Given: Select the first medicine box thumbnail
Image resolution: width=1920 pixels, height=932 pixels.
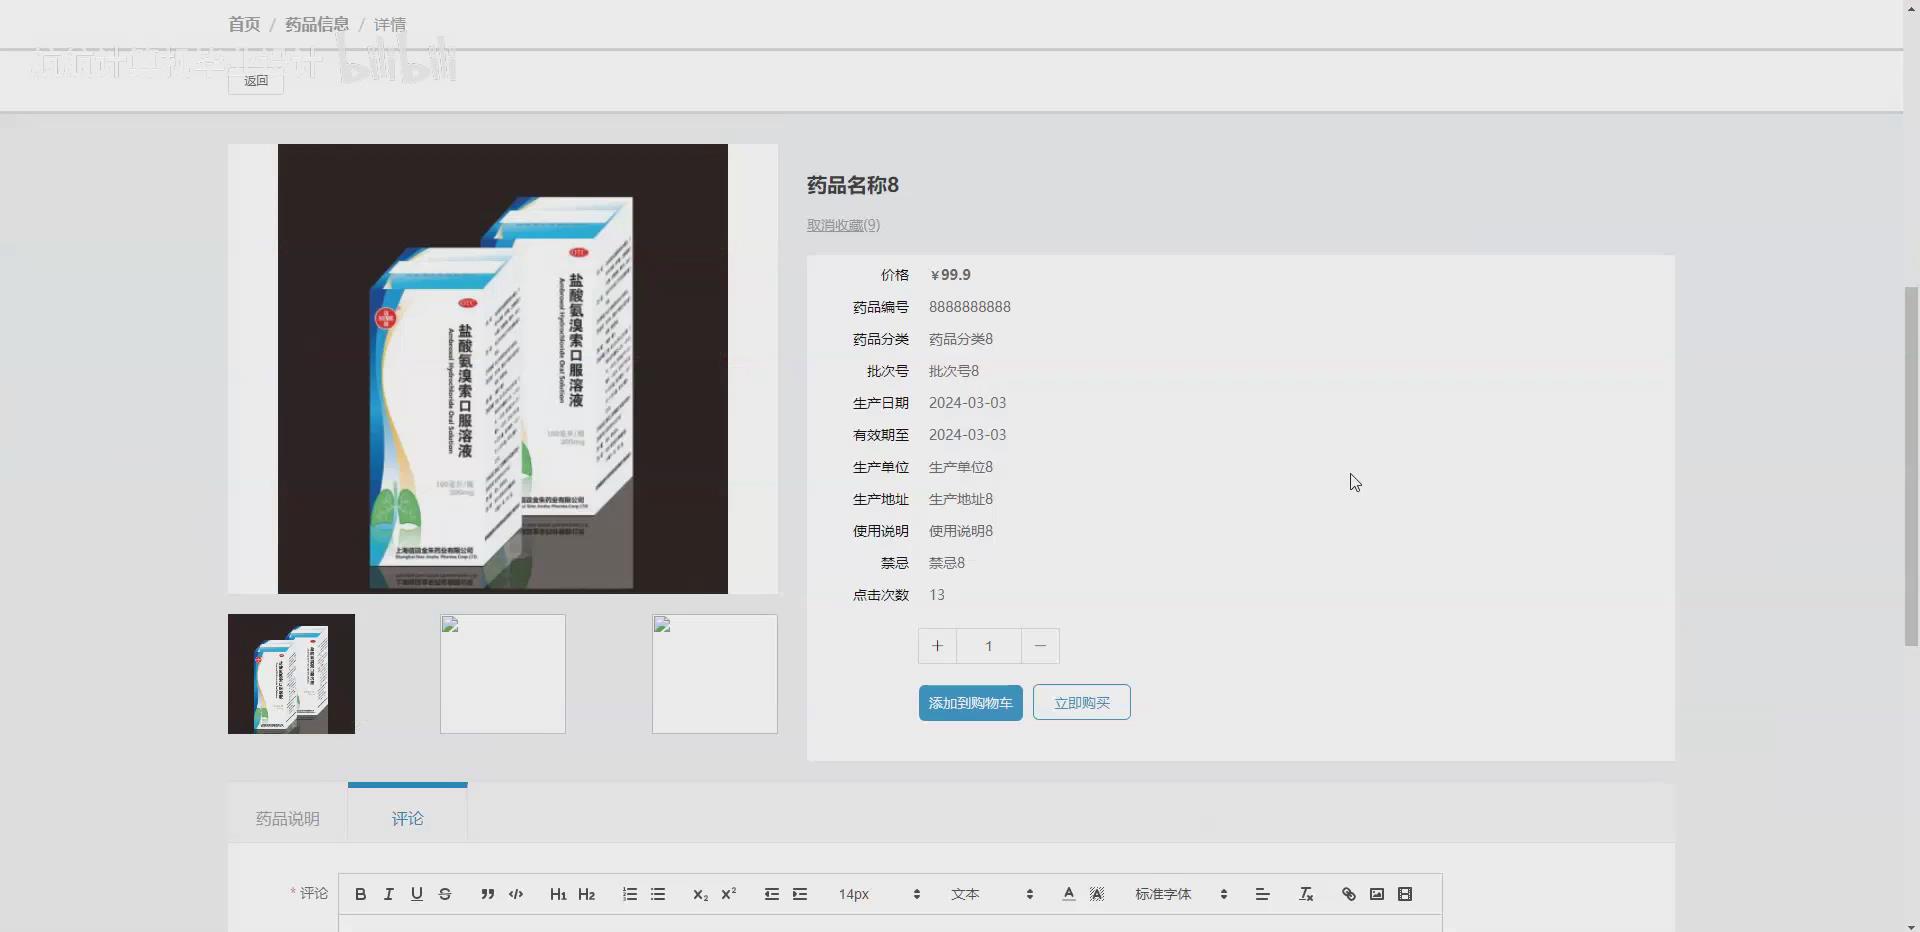Looking at the screenshot, I should pyautogui.click(x=291, y=674).
